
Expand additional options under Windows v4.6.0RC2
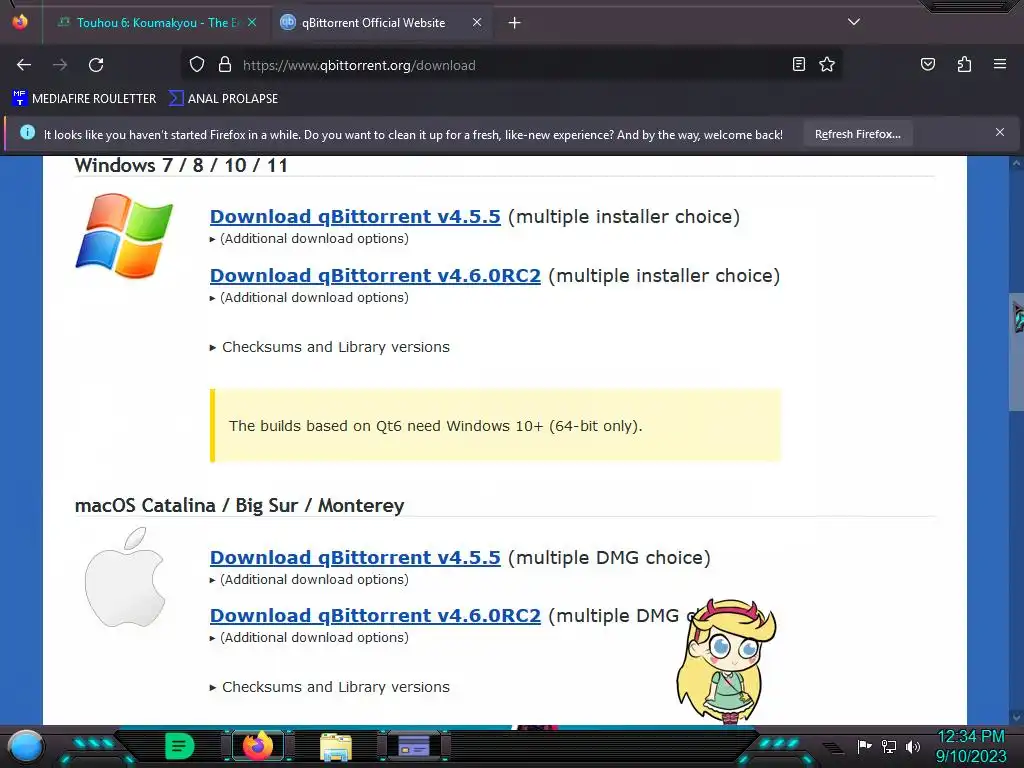pos(310,298)
